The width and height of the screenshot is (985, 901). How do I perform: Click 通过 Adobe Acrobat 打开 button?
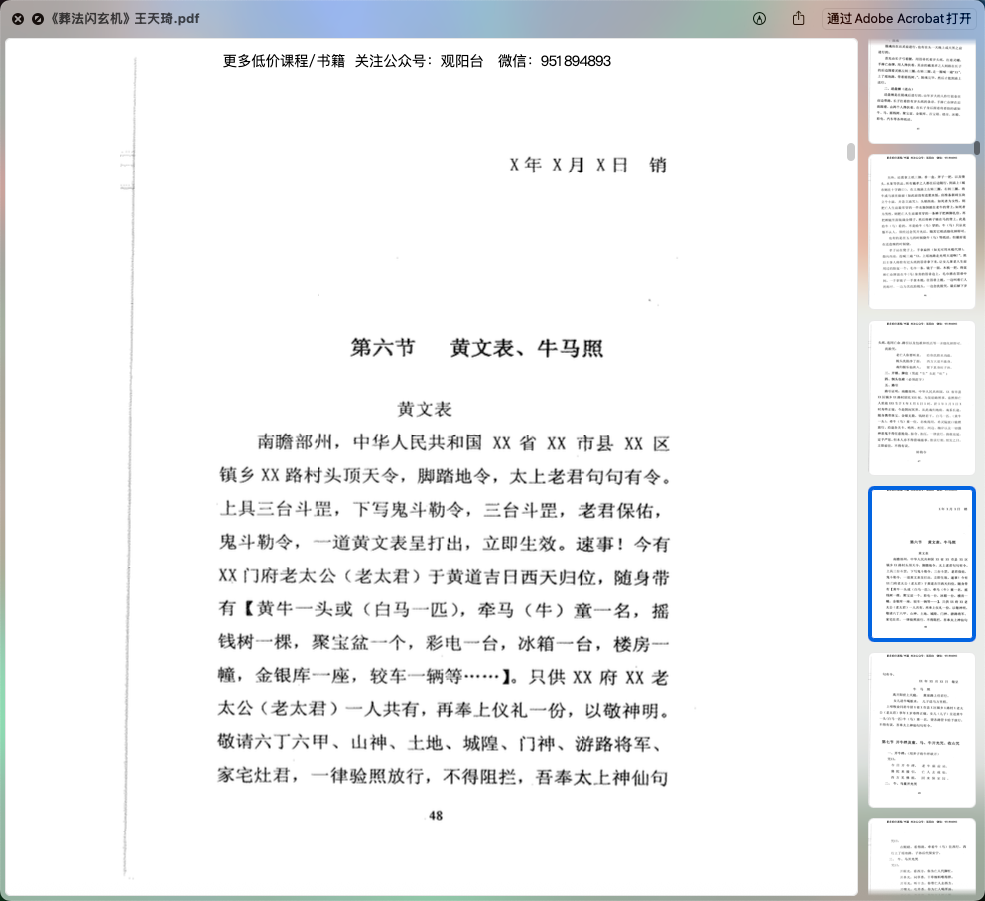[x=898, y=19]
